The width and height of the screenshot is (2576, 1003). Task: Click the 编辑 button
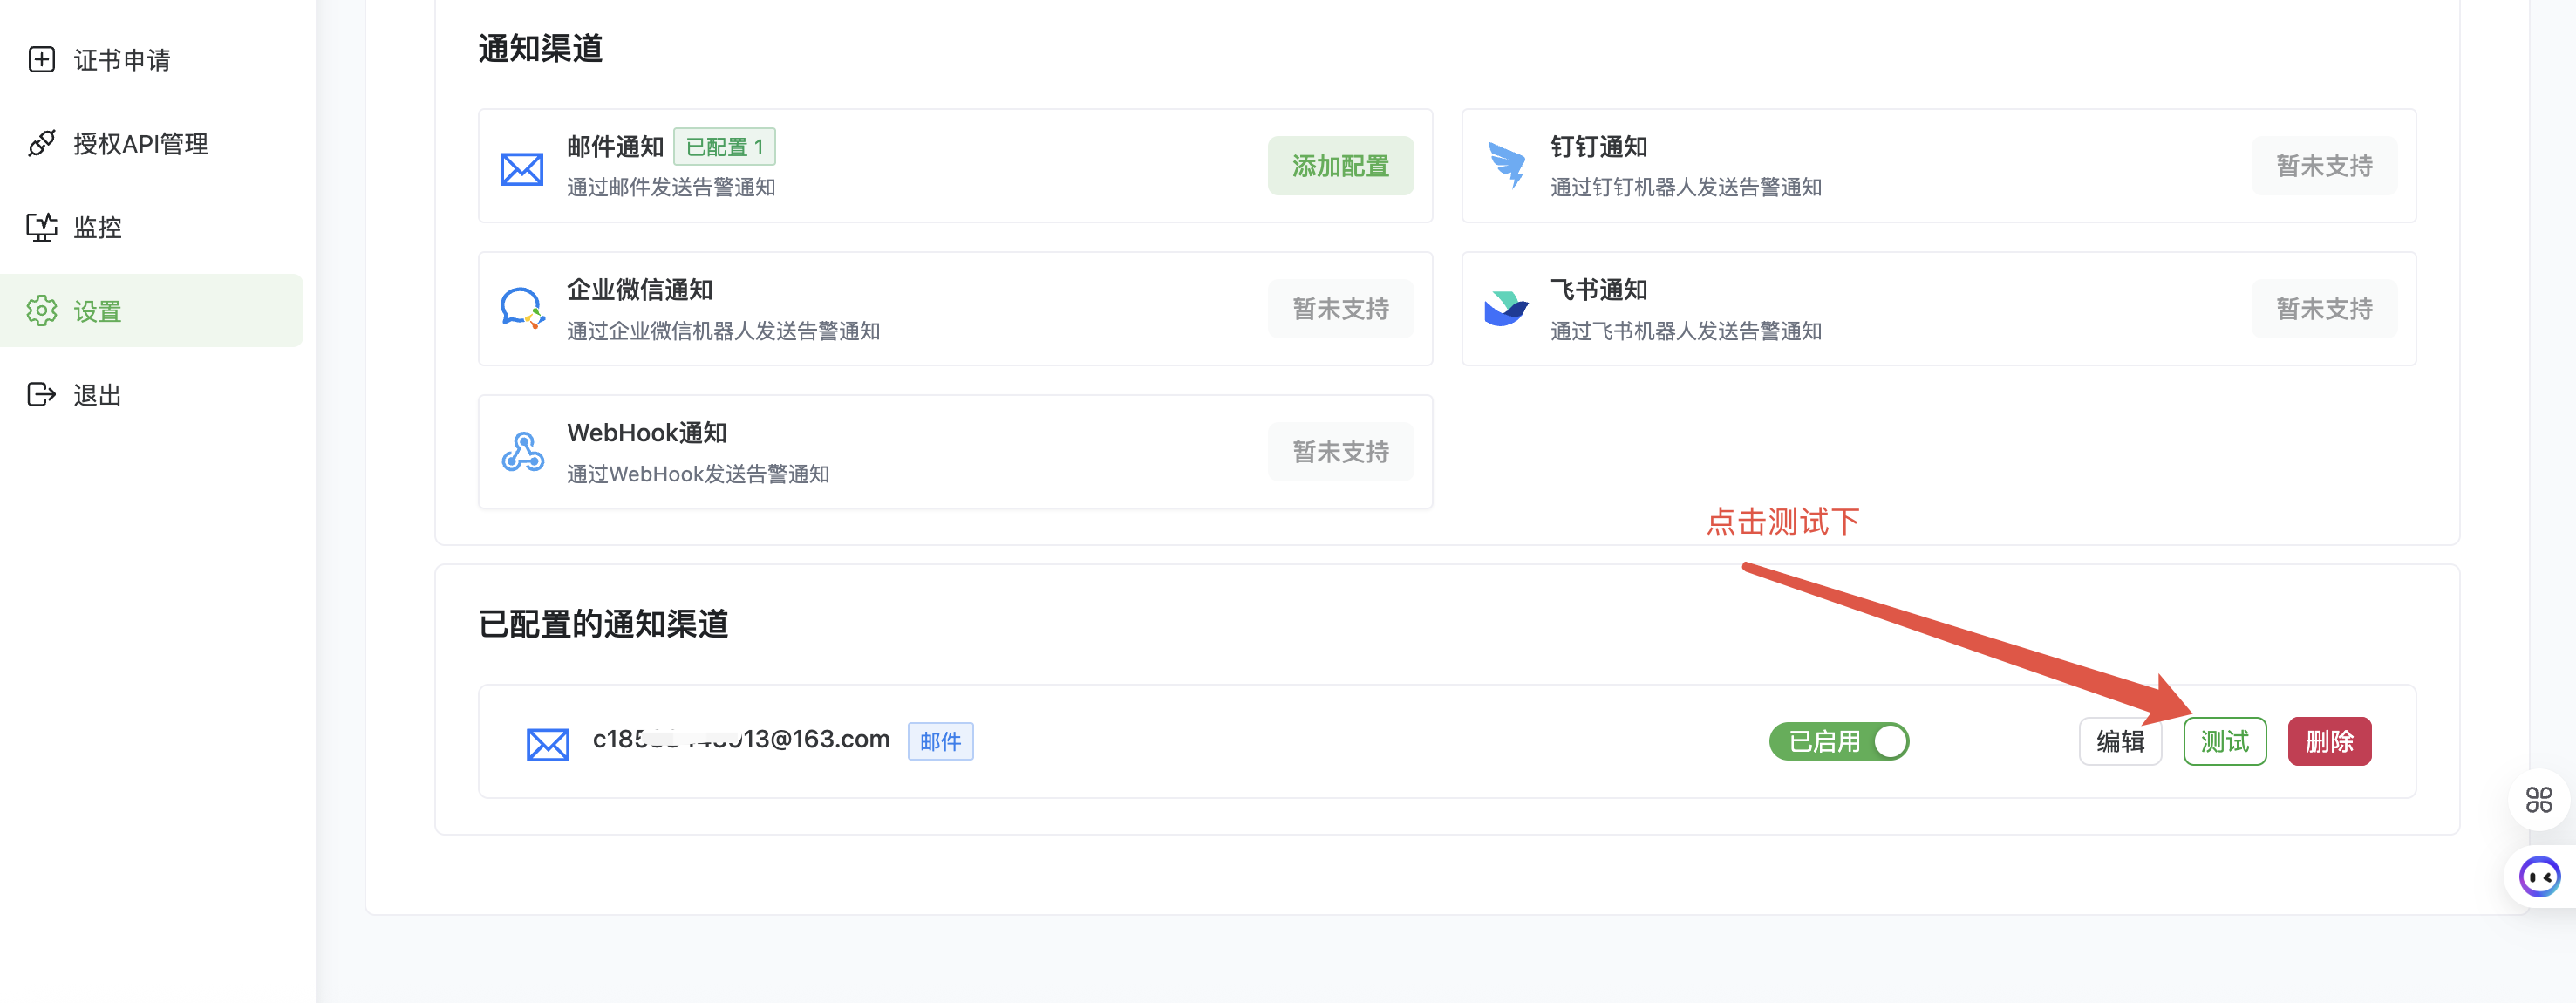pyautogui.click(x=2119, y=741)
